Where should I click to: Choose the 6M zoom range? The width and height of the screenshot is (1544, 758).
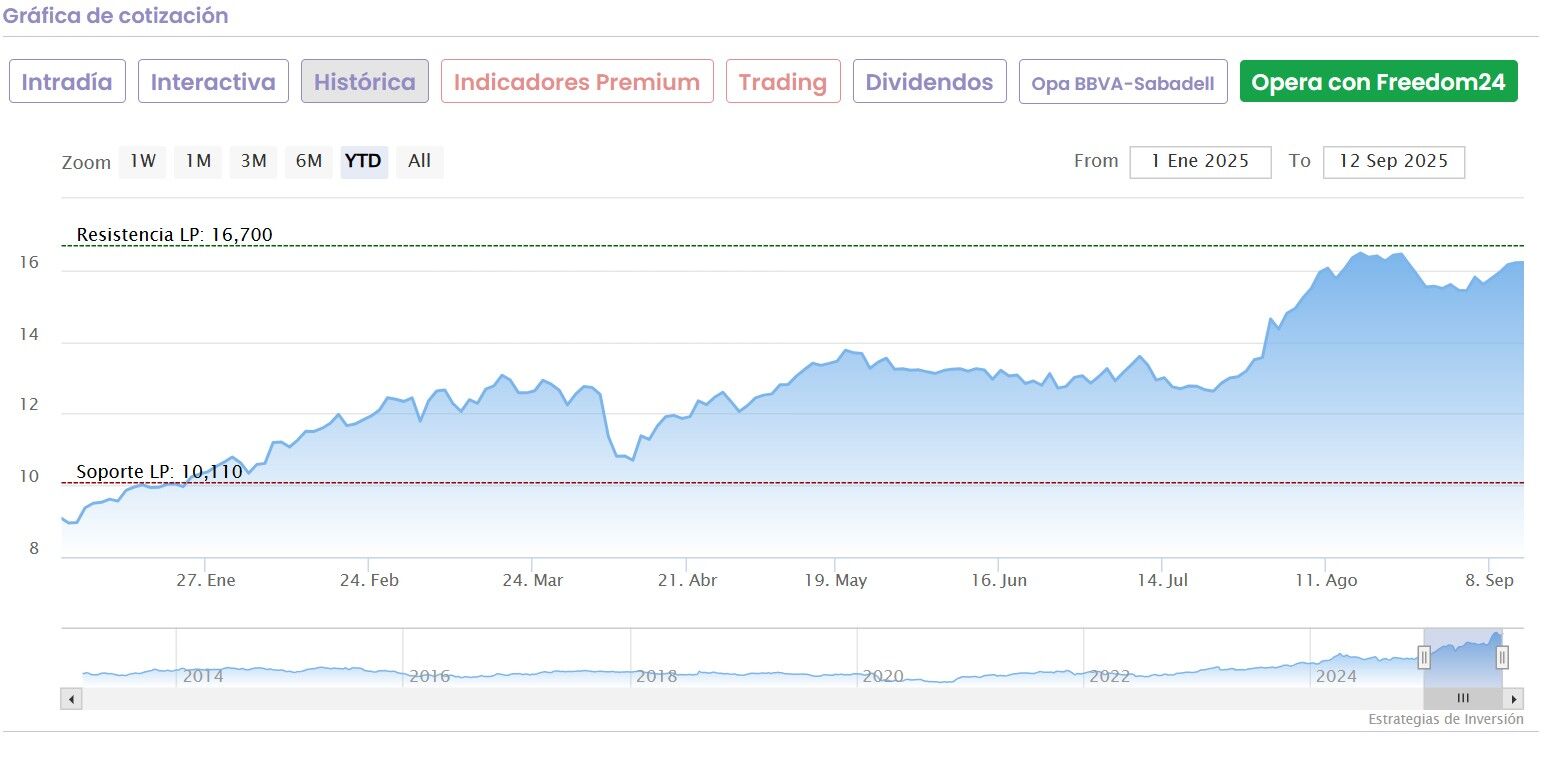pyautogui.click(x=309, y=161)
